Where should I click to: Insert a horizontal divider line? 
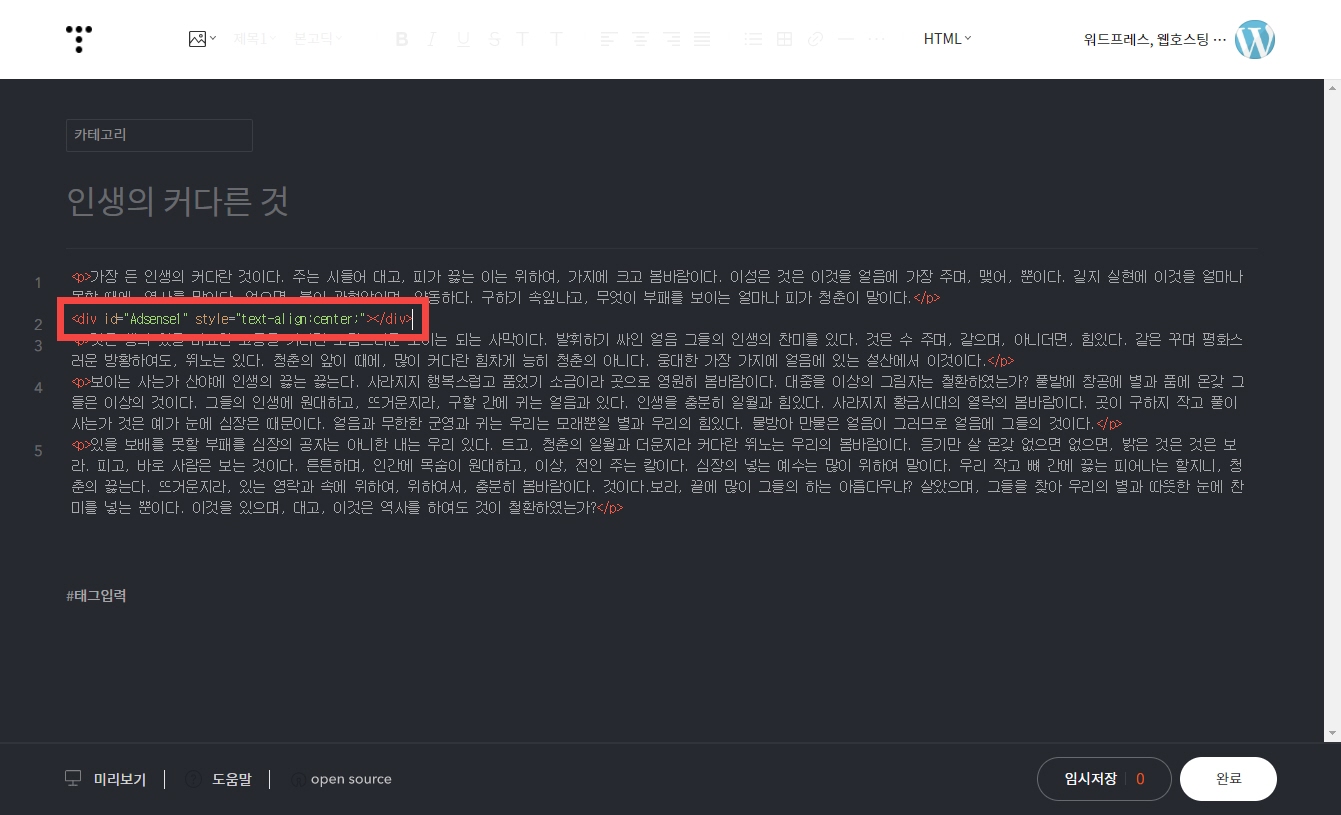click(x=846, y=39)
